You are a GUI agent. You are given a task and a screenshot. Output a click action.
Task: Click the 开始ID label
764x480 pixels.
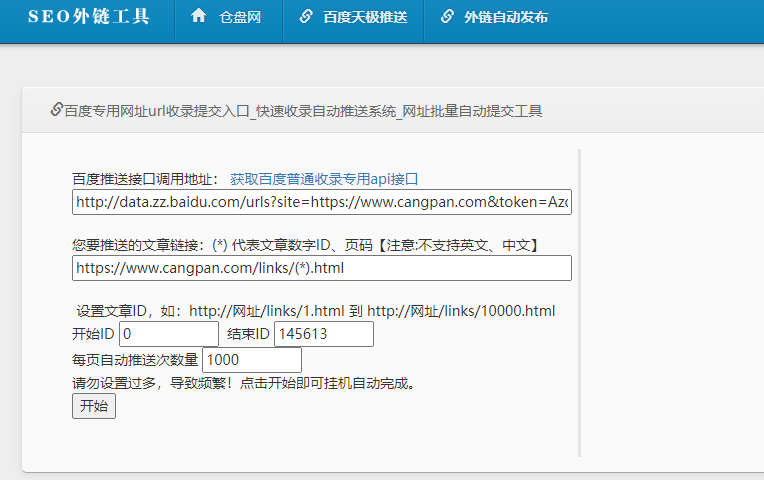pos(93,334)
